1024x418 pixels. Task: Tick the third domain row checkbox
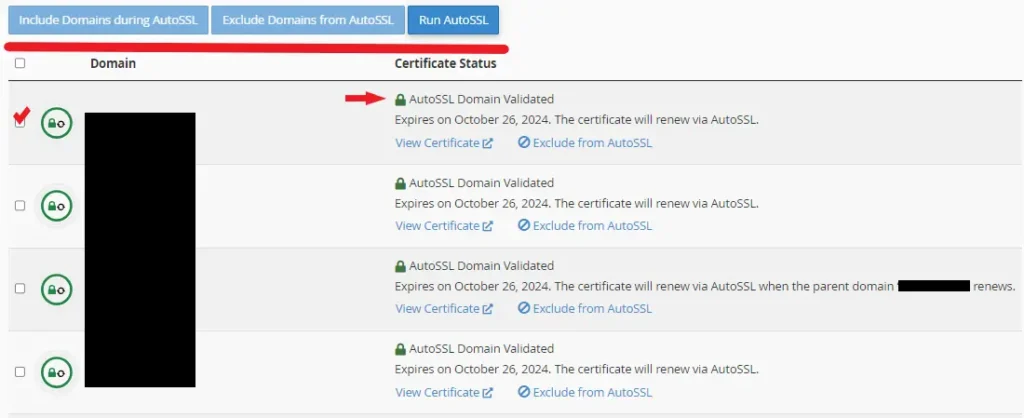[x=20, y=288]
